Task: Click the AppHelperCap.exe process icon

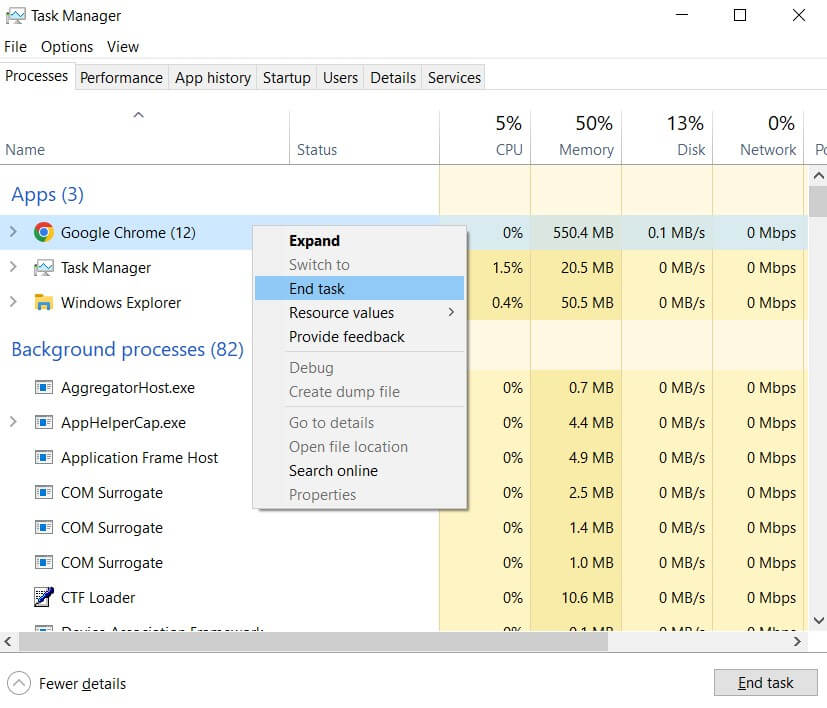Action: click(x=44, y=423)
